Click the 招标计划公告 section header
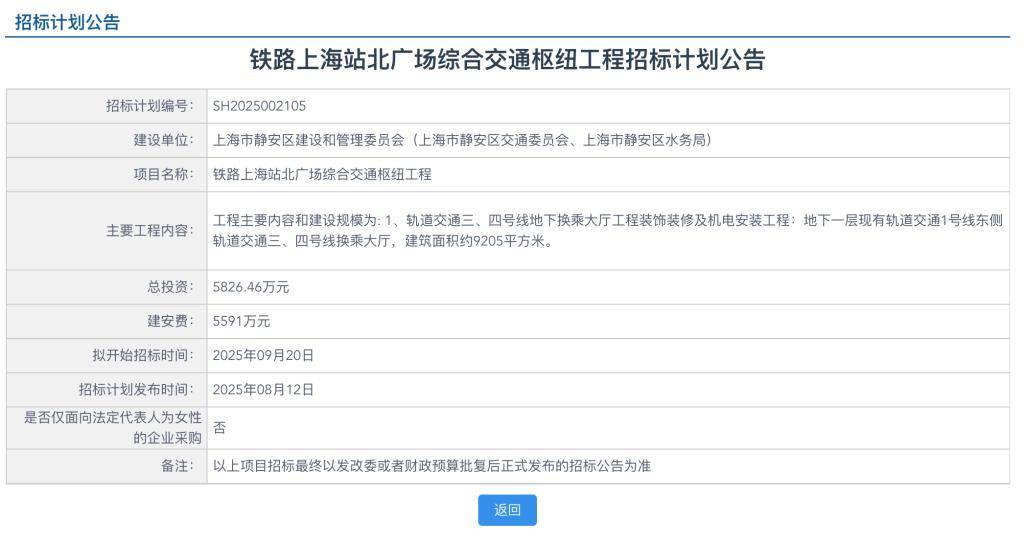 point(67,22)
